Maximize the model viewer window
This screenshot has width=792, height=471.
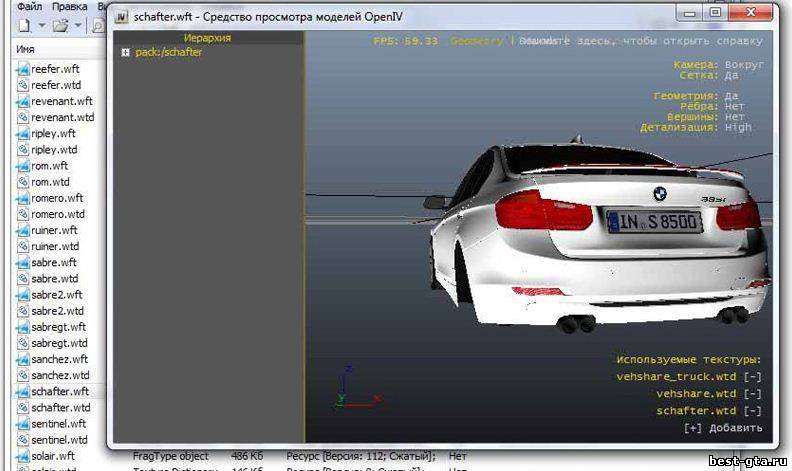(x=715, y=12)
